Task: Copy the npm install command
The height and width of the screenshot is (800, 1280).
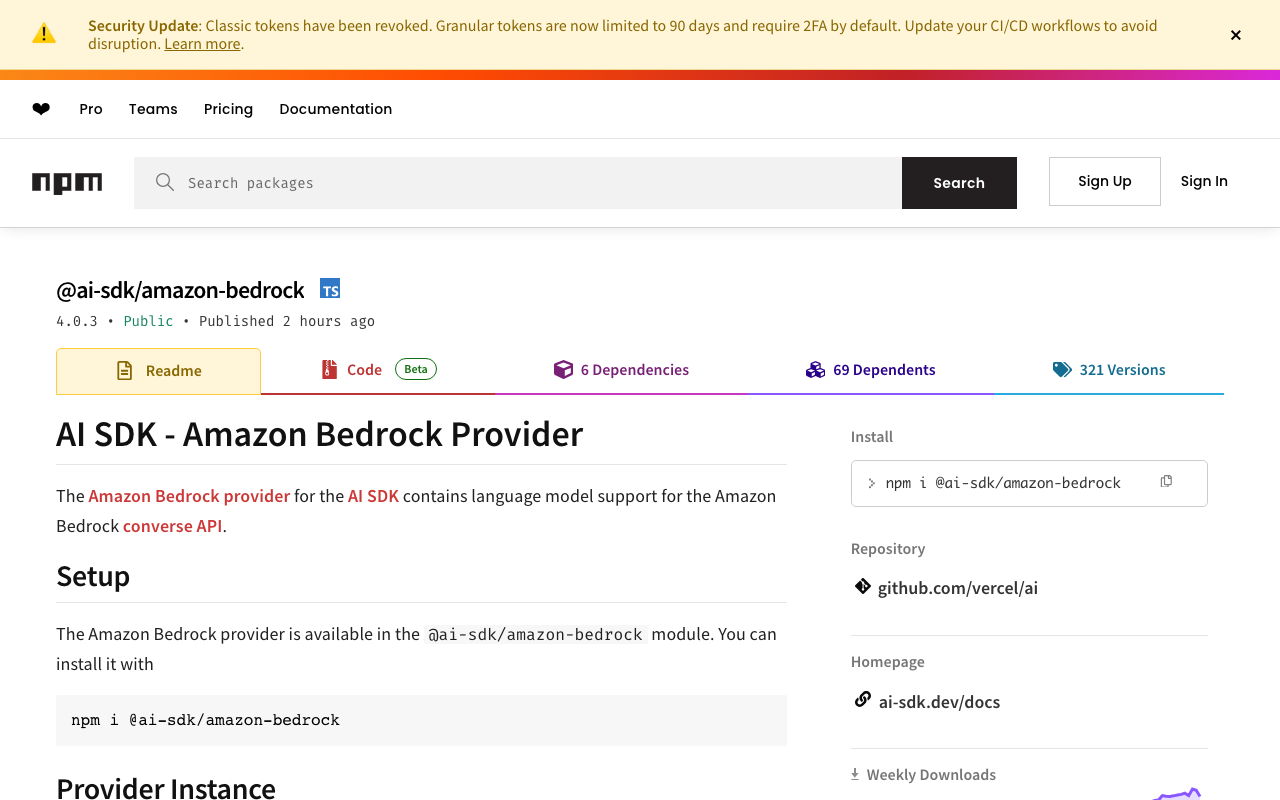Action: click(x=1166, y=482)
